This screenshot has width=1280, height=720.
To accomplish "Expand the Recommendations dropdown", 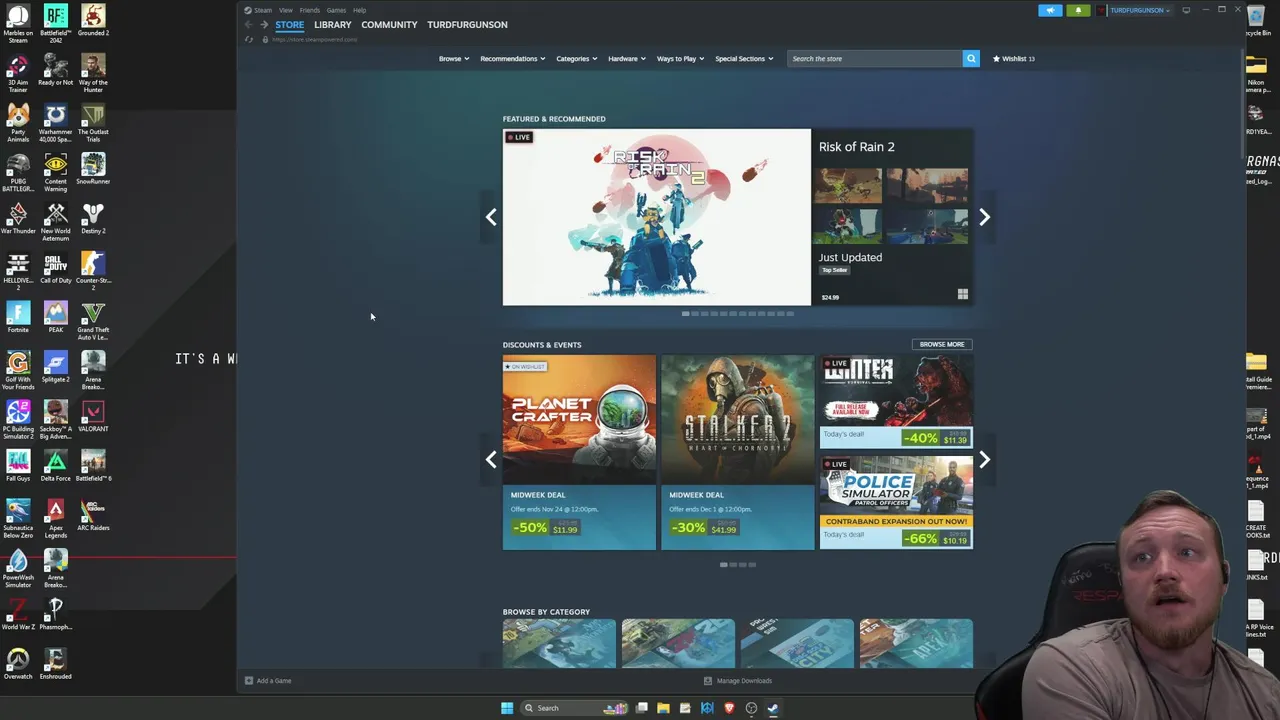I will [512, 58].
